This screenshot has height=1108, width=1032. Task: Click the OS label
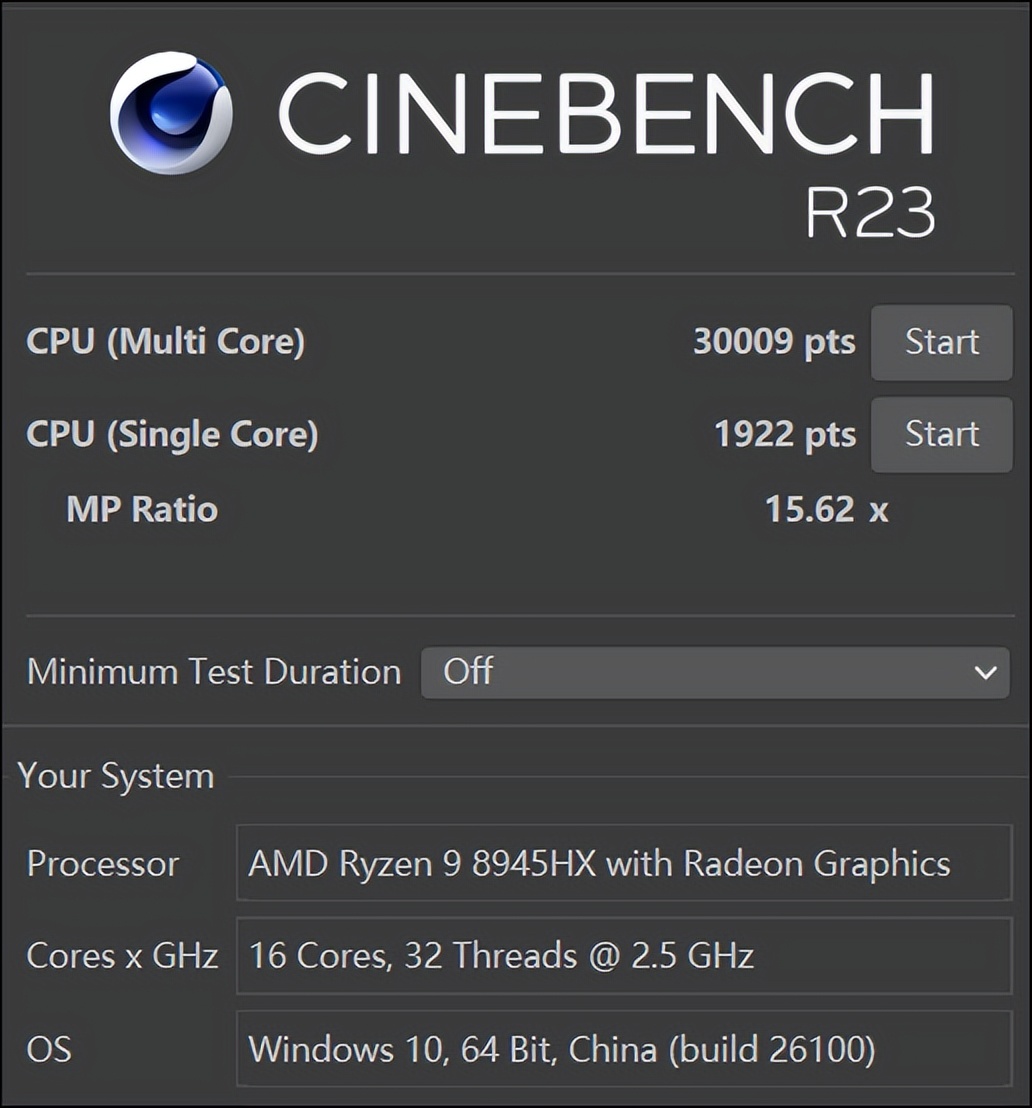click(49, 1049)
